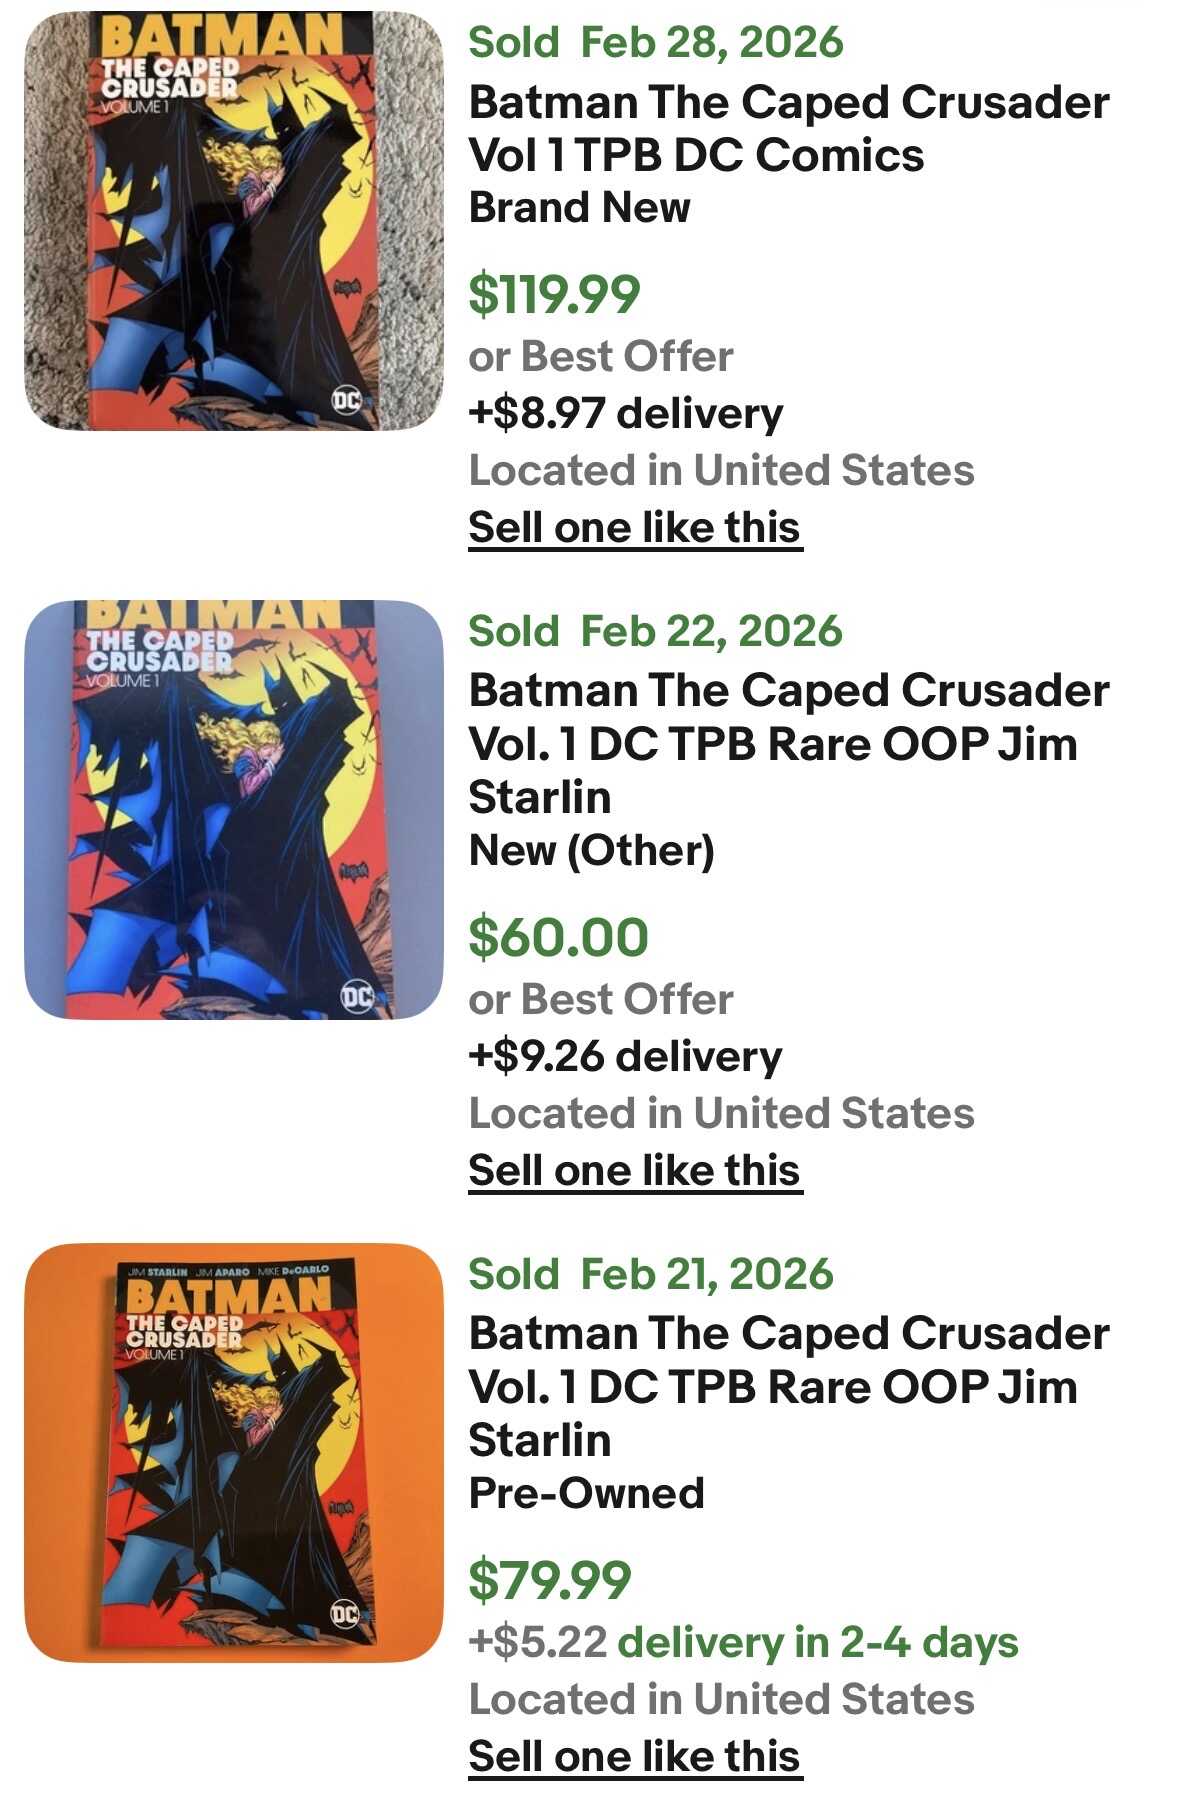Click 'Sell one like this' under the $60.00 listing

[x=634, y=1170]
